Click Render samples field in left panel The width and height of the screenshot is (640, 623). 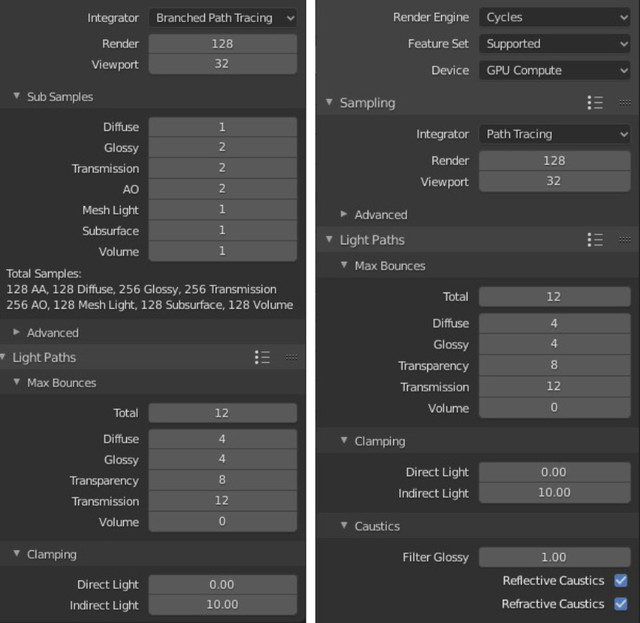[222, 44]
